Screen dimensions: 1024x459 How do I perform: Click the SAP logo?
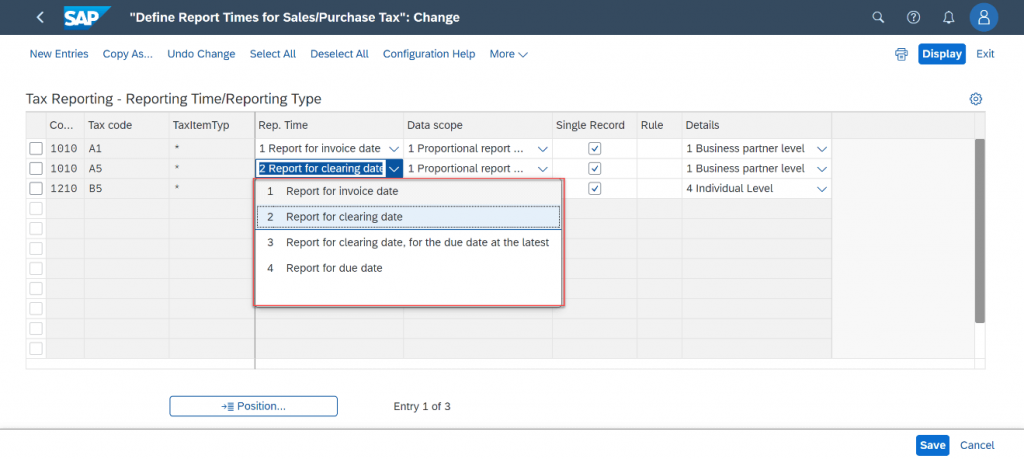(87, 18)
